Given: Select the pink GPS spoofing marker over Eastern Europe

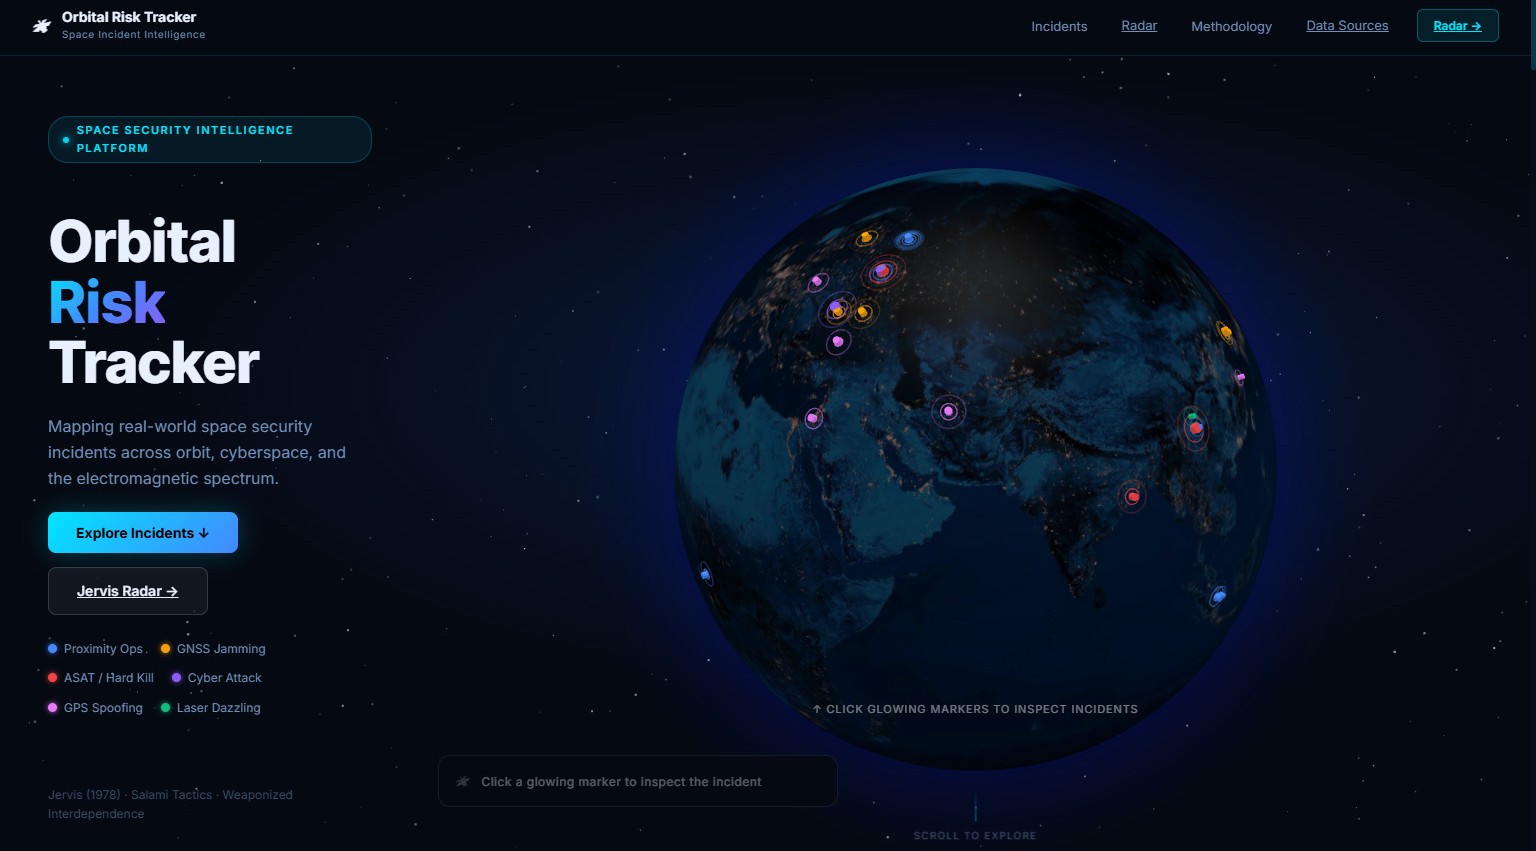Looking at the screenshot, I should pyautogui.click(x=837, y=341).
